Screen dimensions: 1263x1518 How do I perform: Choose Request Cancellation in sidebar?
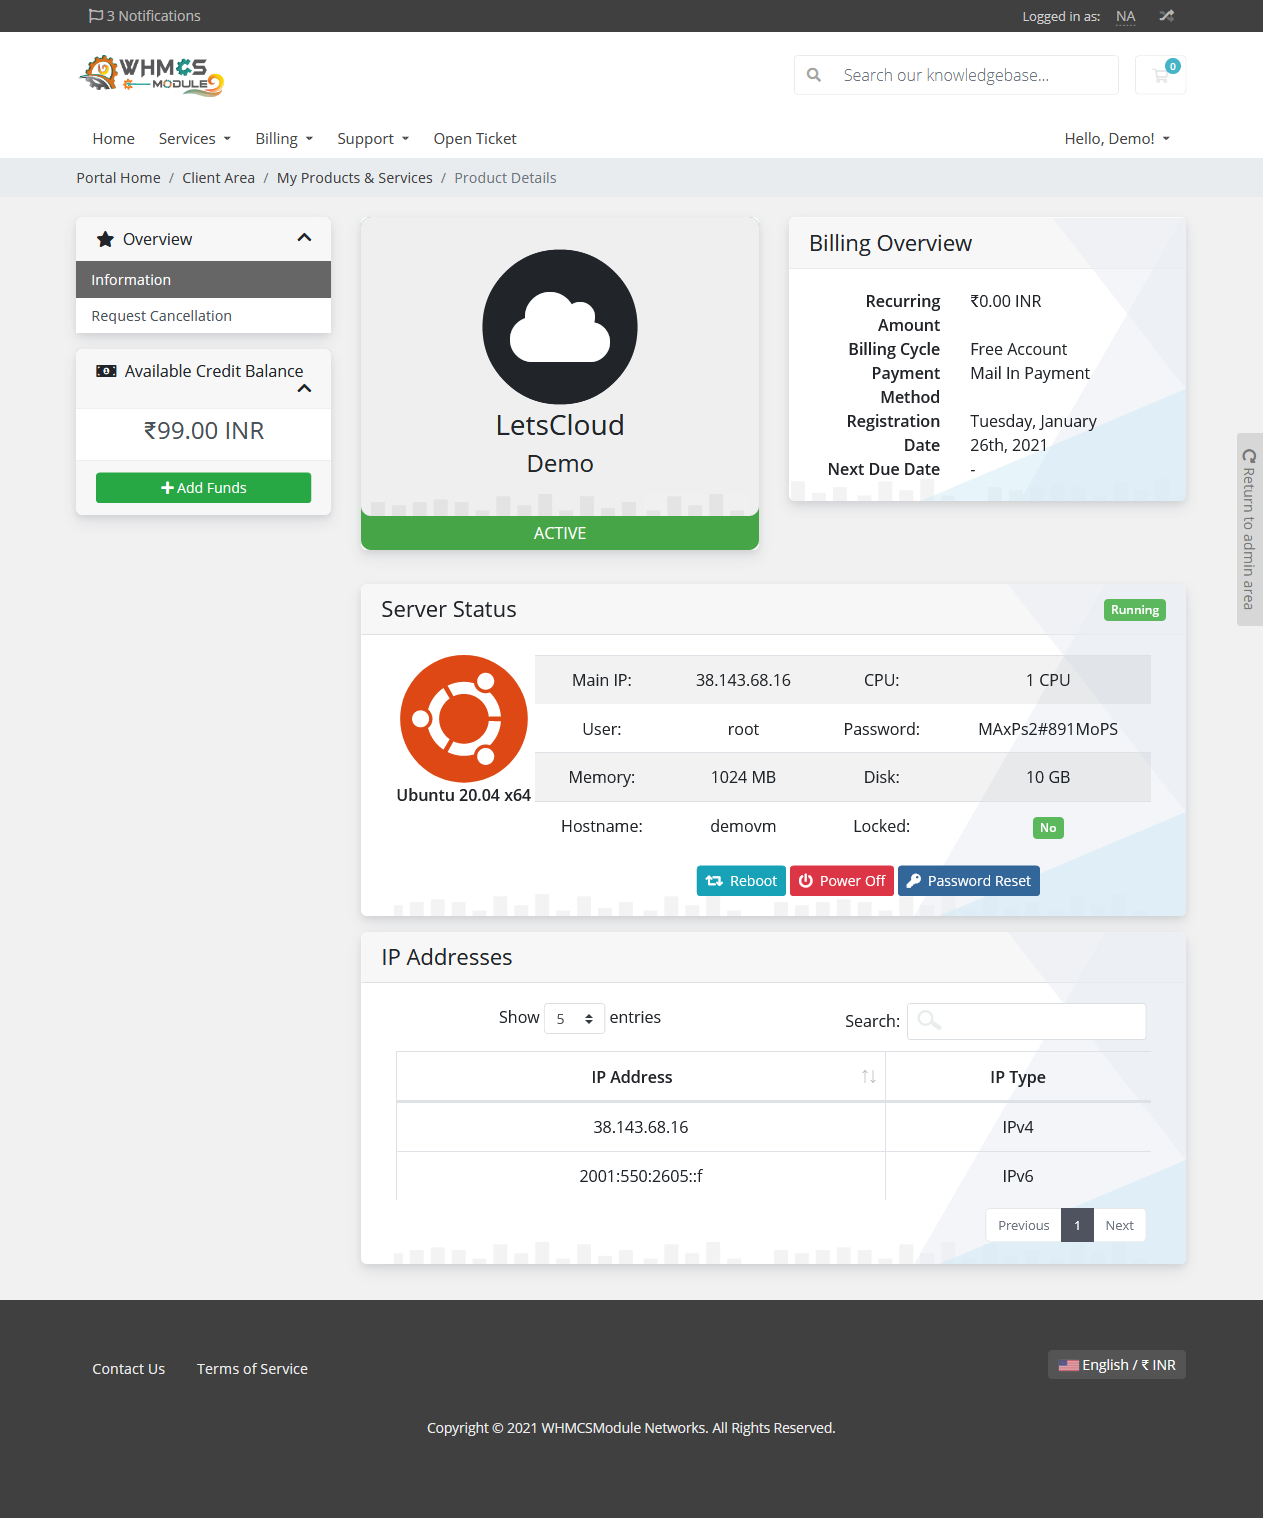point(203,316)
